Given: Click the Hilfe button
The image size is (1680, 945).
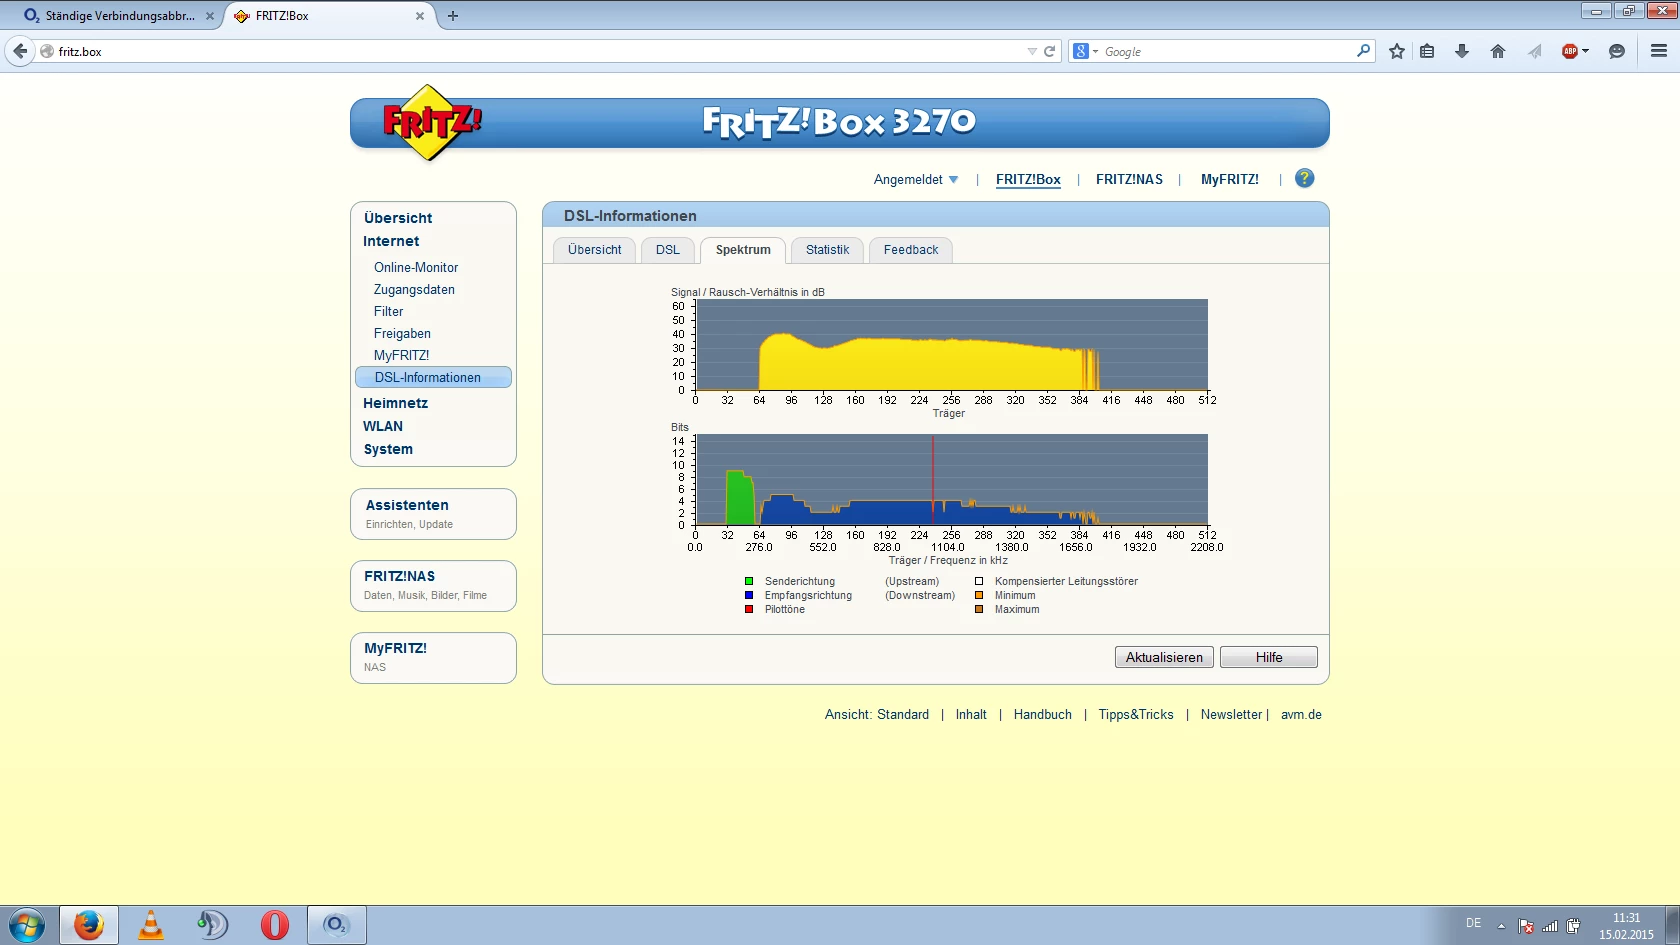Looking at the screenshot, I should [x=1269, y=657].
